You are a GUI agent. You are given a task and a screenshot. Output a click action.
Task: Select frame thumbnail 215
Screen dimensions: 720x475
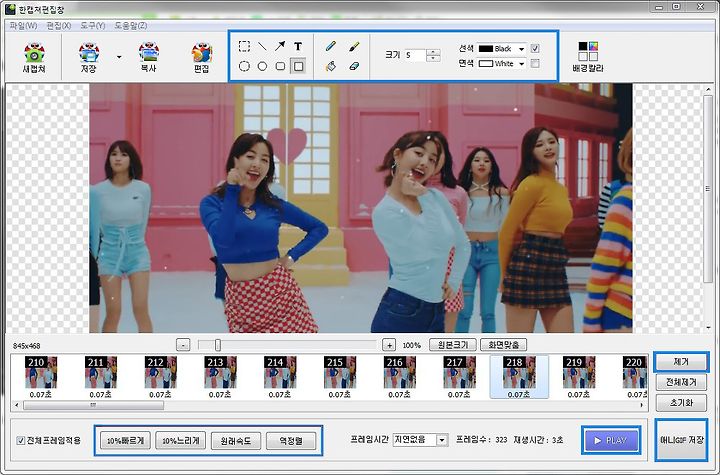(x=339, y=377)
